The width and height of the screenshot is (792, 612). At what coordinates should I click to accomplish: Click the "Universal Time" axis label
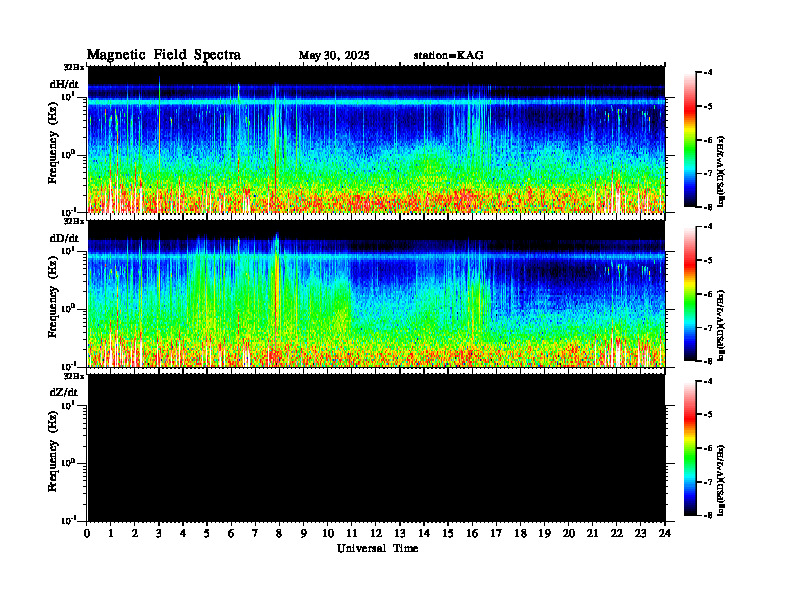click(377, 548)
